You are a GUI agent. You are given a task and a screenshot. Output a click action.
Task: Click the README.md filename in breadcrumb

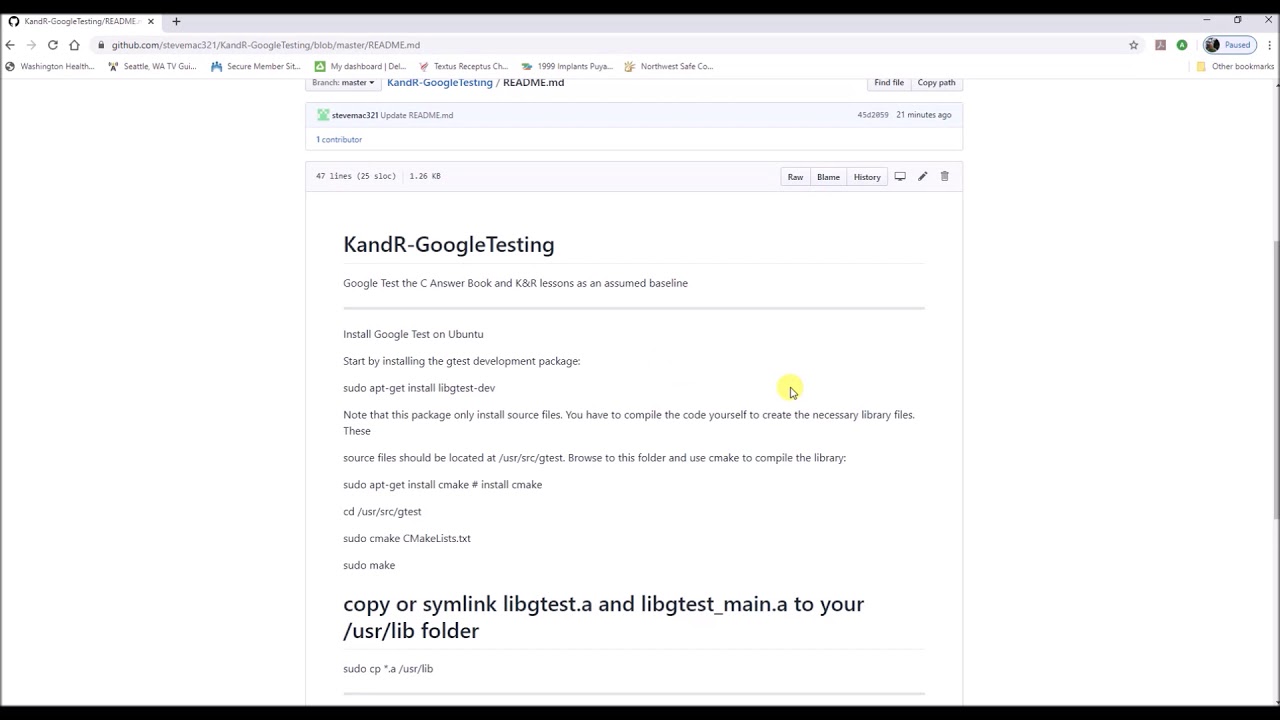point(533,83)
